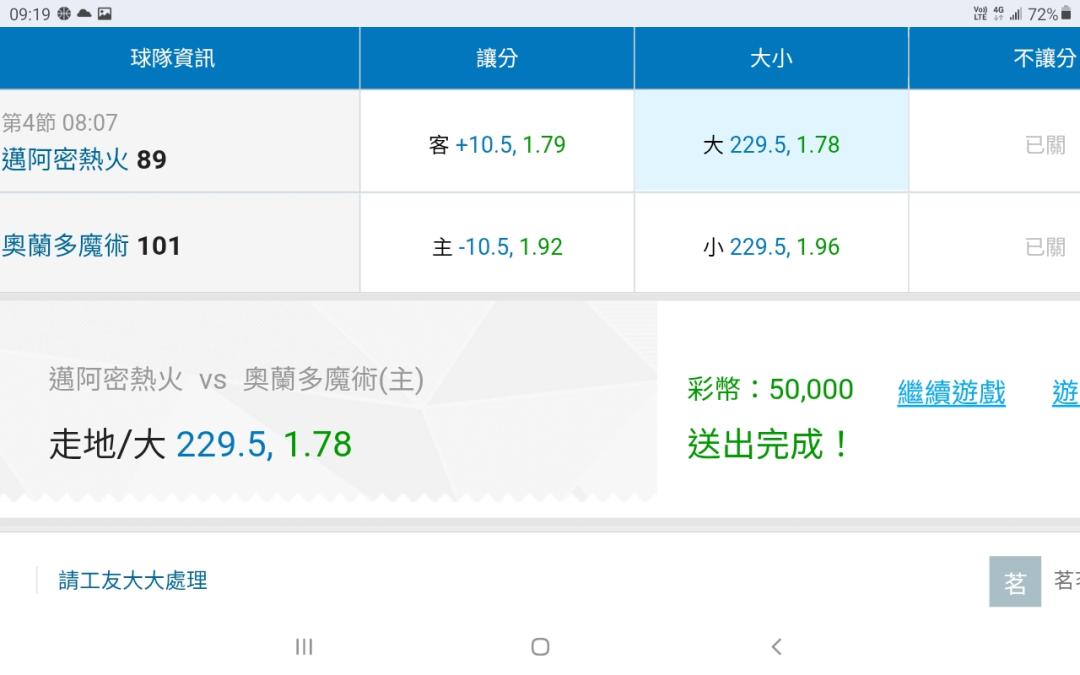Click the 繼續遊戲 link
The image size is (1080, 675).
point(951,392)
